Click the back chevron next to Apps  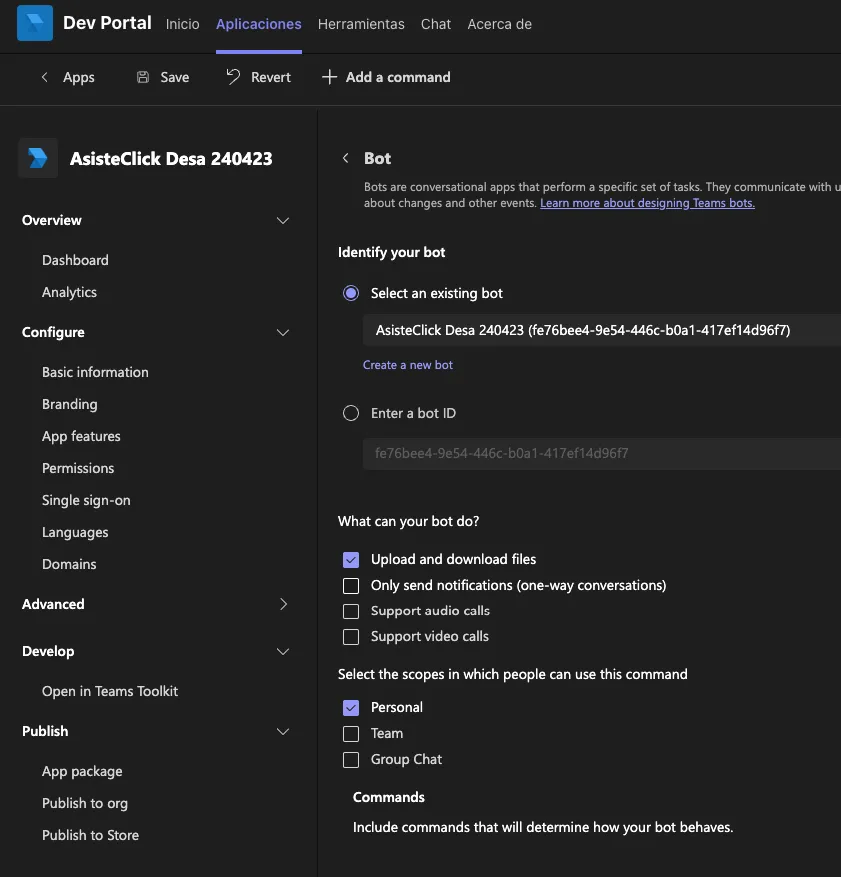point(45,77)
